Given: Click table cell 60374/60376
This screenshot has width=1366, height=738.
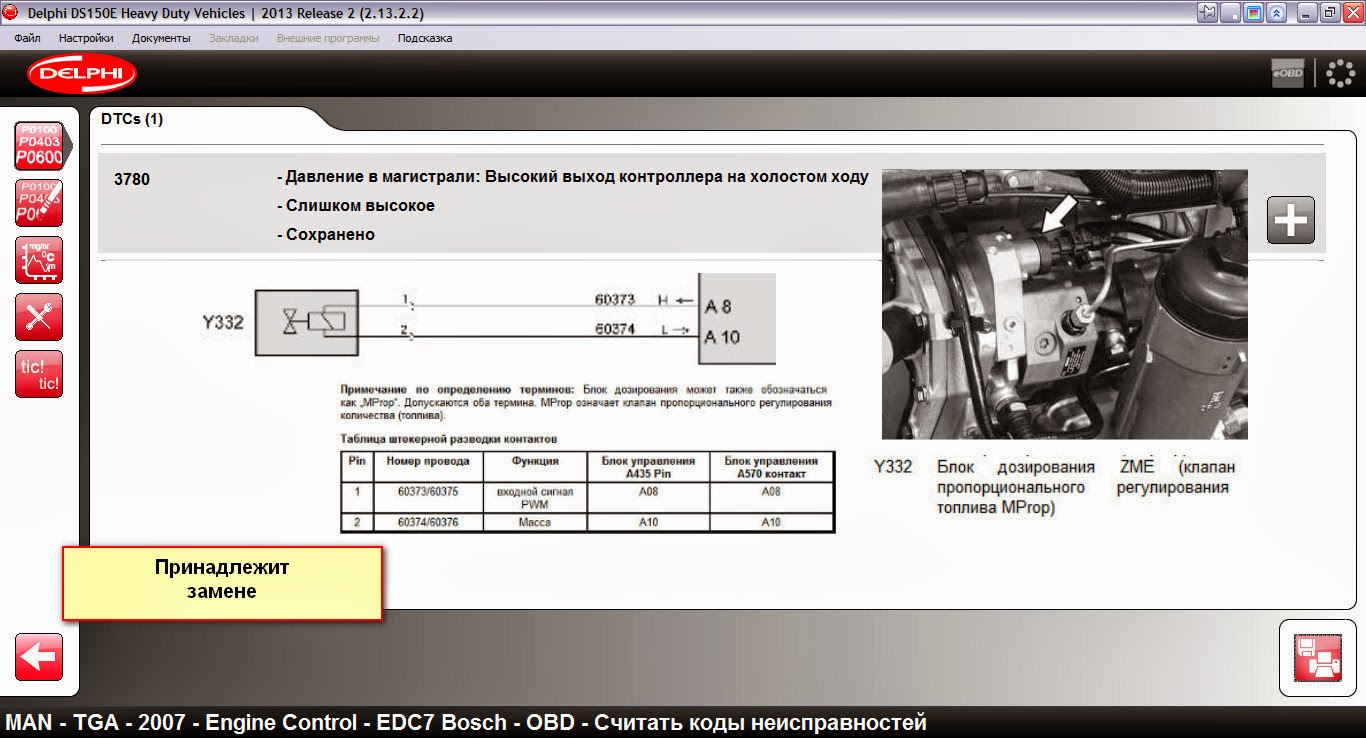Looking at the screenshot, I should point(427,522).
